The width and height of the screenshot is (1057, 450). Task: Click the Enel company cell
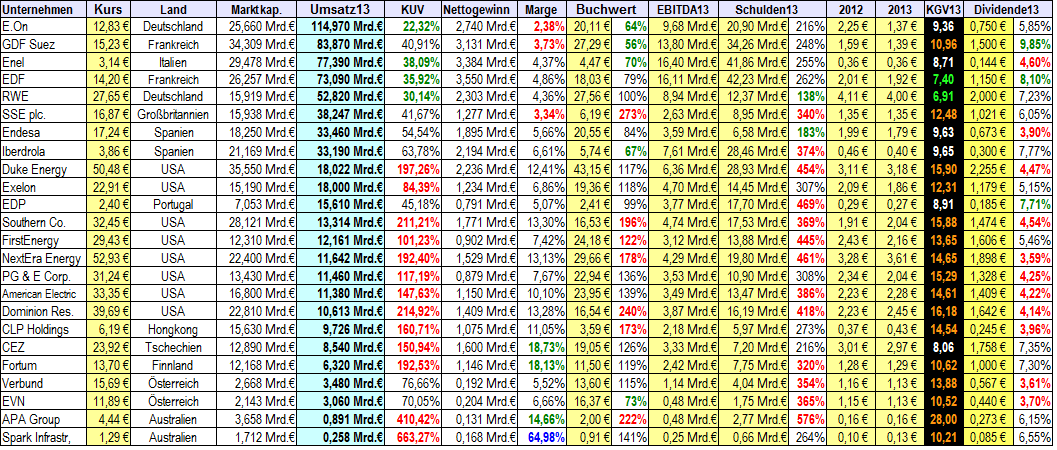44,62
